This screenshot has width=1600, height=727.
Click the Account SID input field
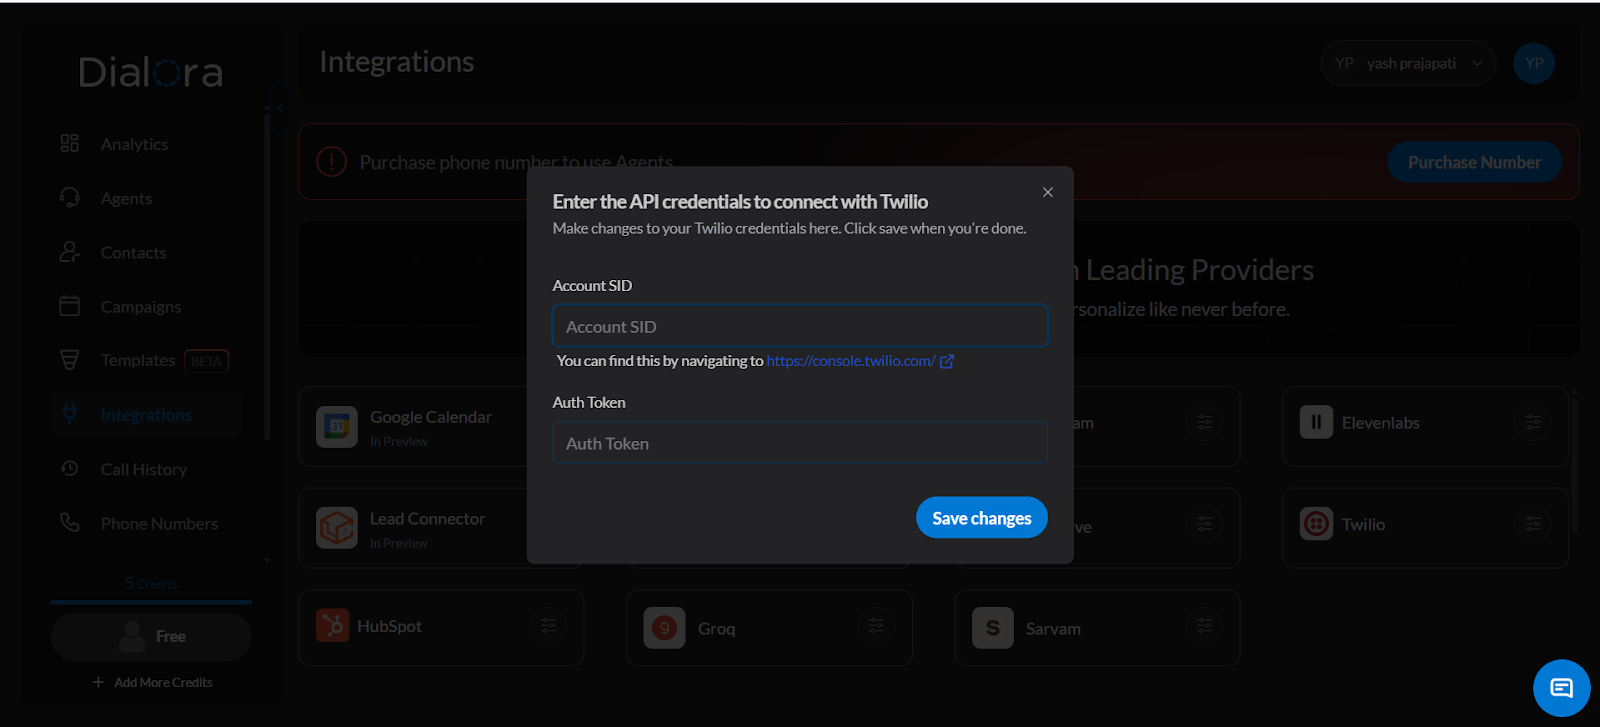click(x=799, y=327)
